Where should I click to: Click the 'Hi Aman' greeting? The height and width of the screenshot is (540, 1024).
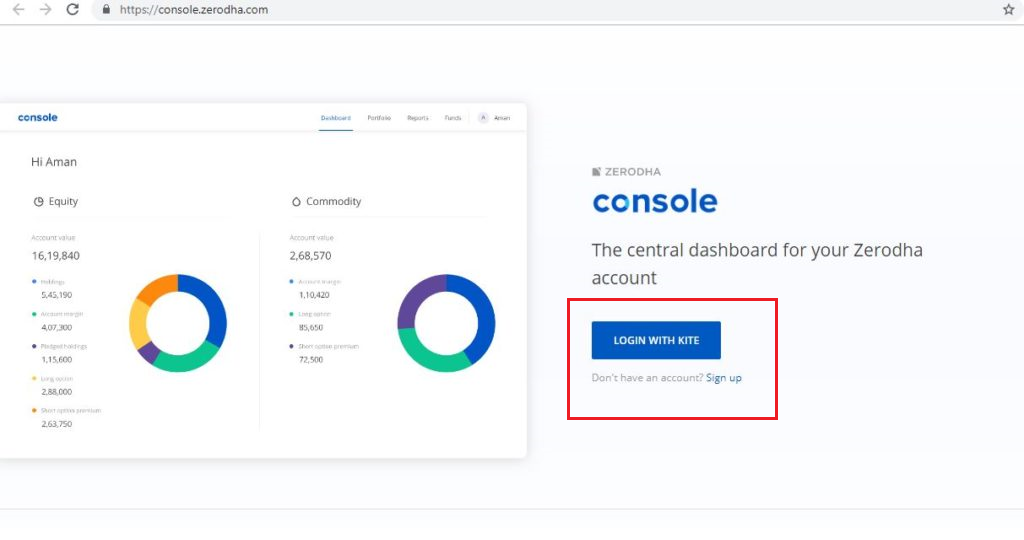tap(54, 162)
